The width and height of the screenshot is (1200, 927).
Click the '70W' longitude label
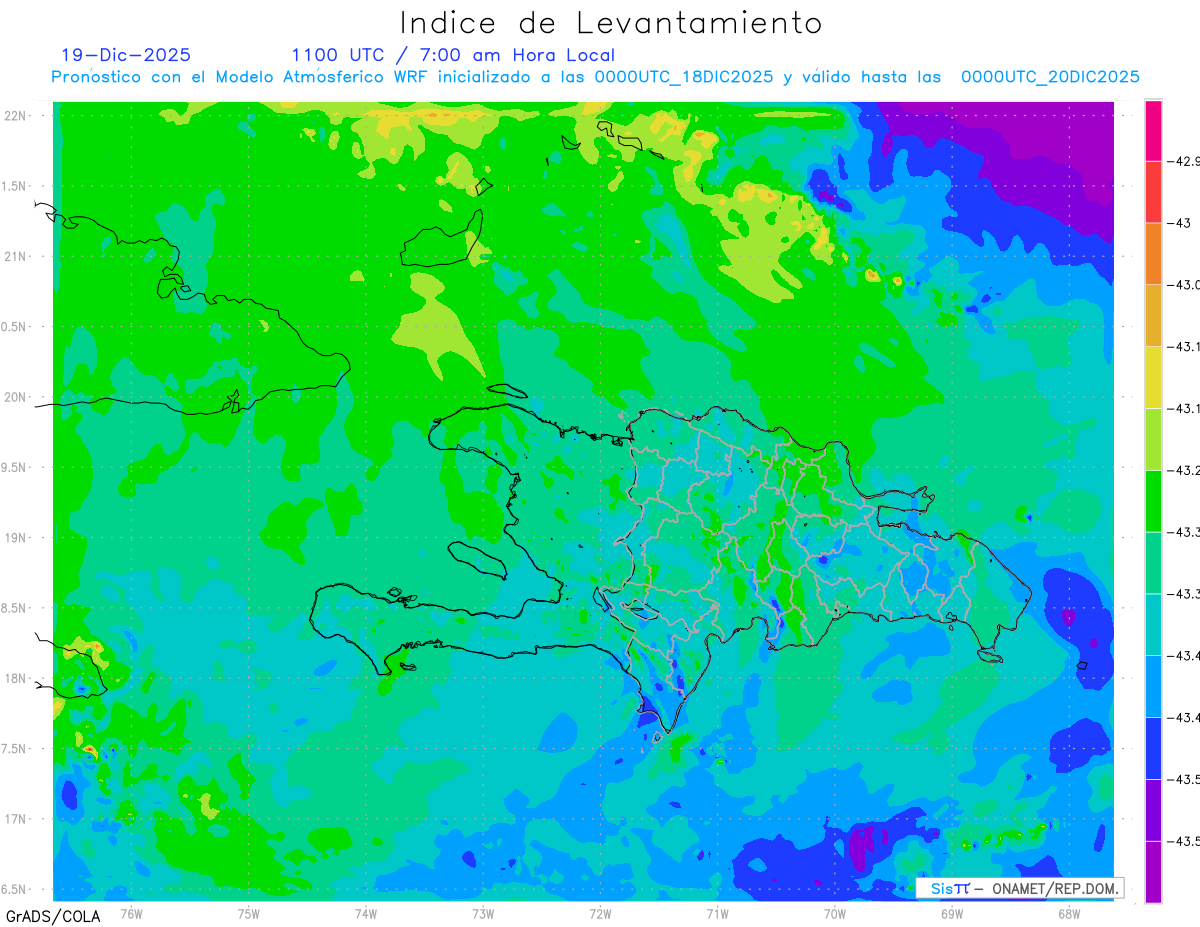click(x=834, y=913)
